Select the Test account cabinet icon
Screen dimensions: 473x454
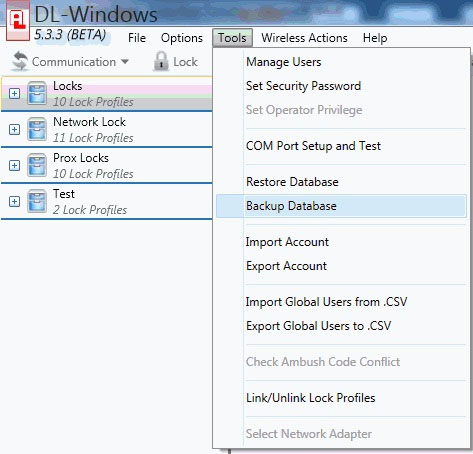(37, 201)
